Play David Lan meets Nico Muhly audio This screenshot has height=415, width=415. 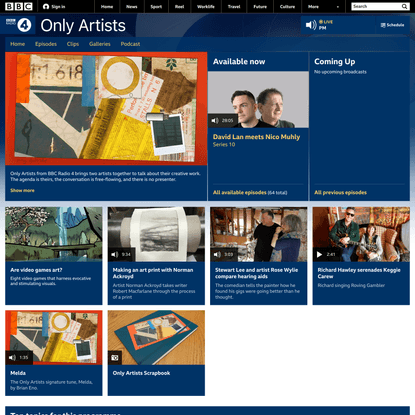(x=215, y=120)
